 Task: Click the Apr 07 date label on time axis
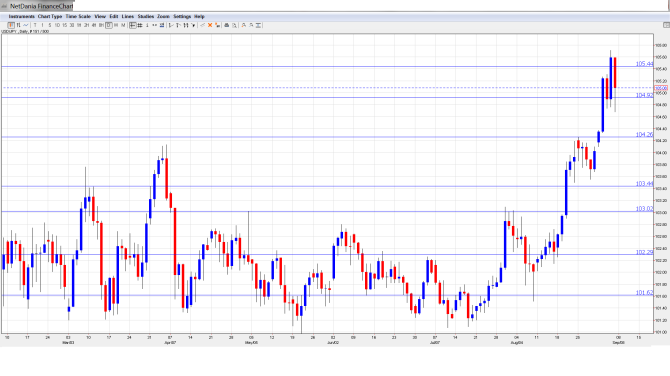170,342
